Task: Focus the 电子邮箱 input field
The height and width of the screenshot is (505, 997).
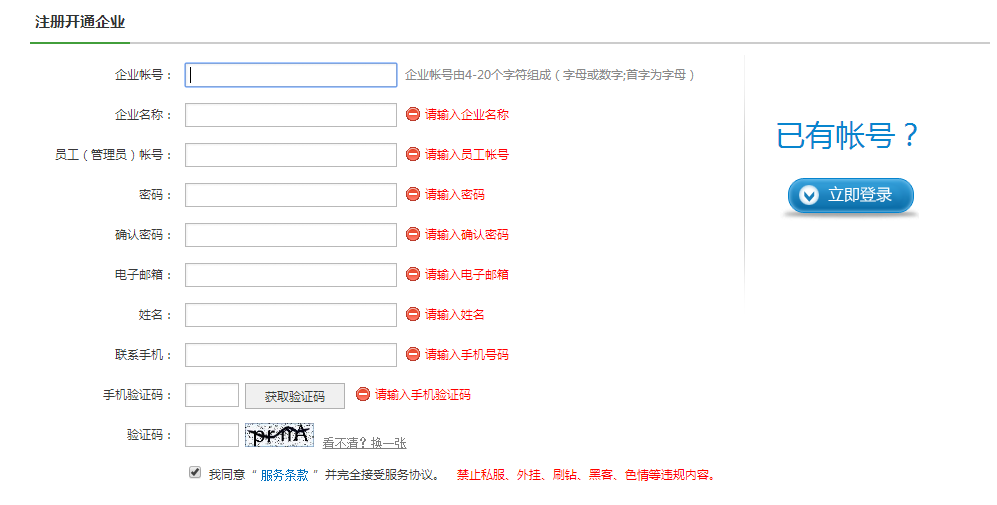Action: pos(291,275)
